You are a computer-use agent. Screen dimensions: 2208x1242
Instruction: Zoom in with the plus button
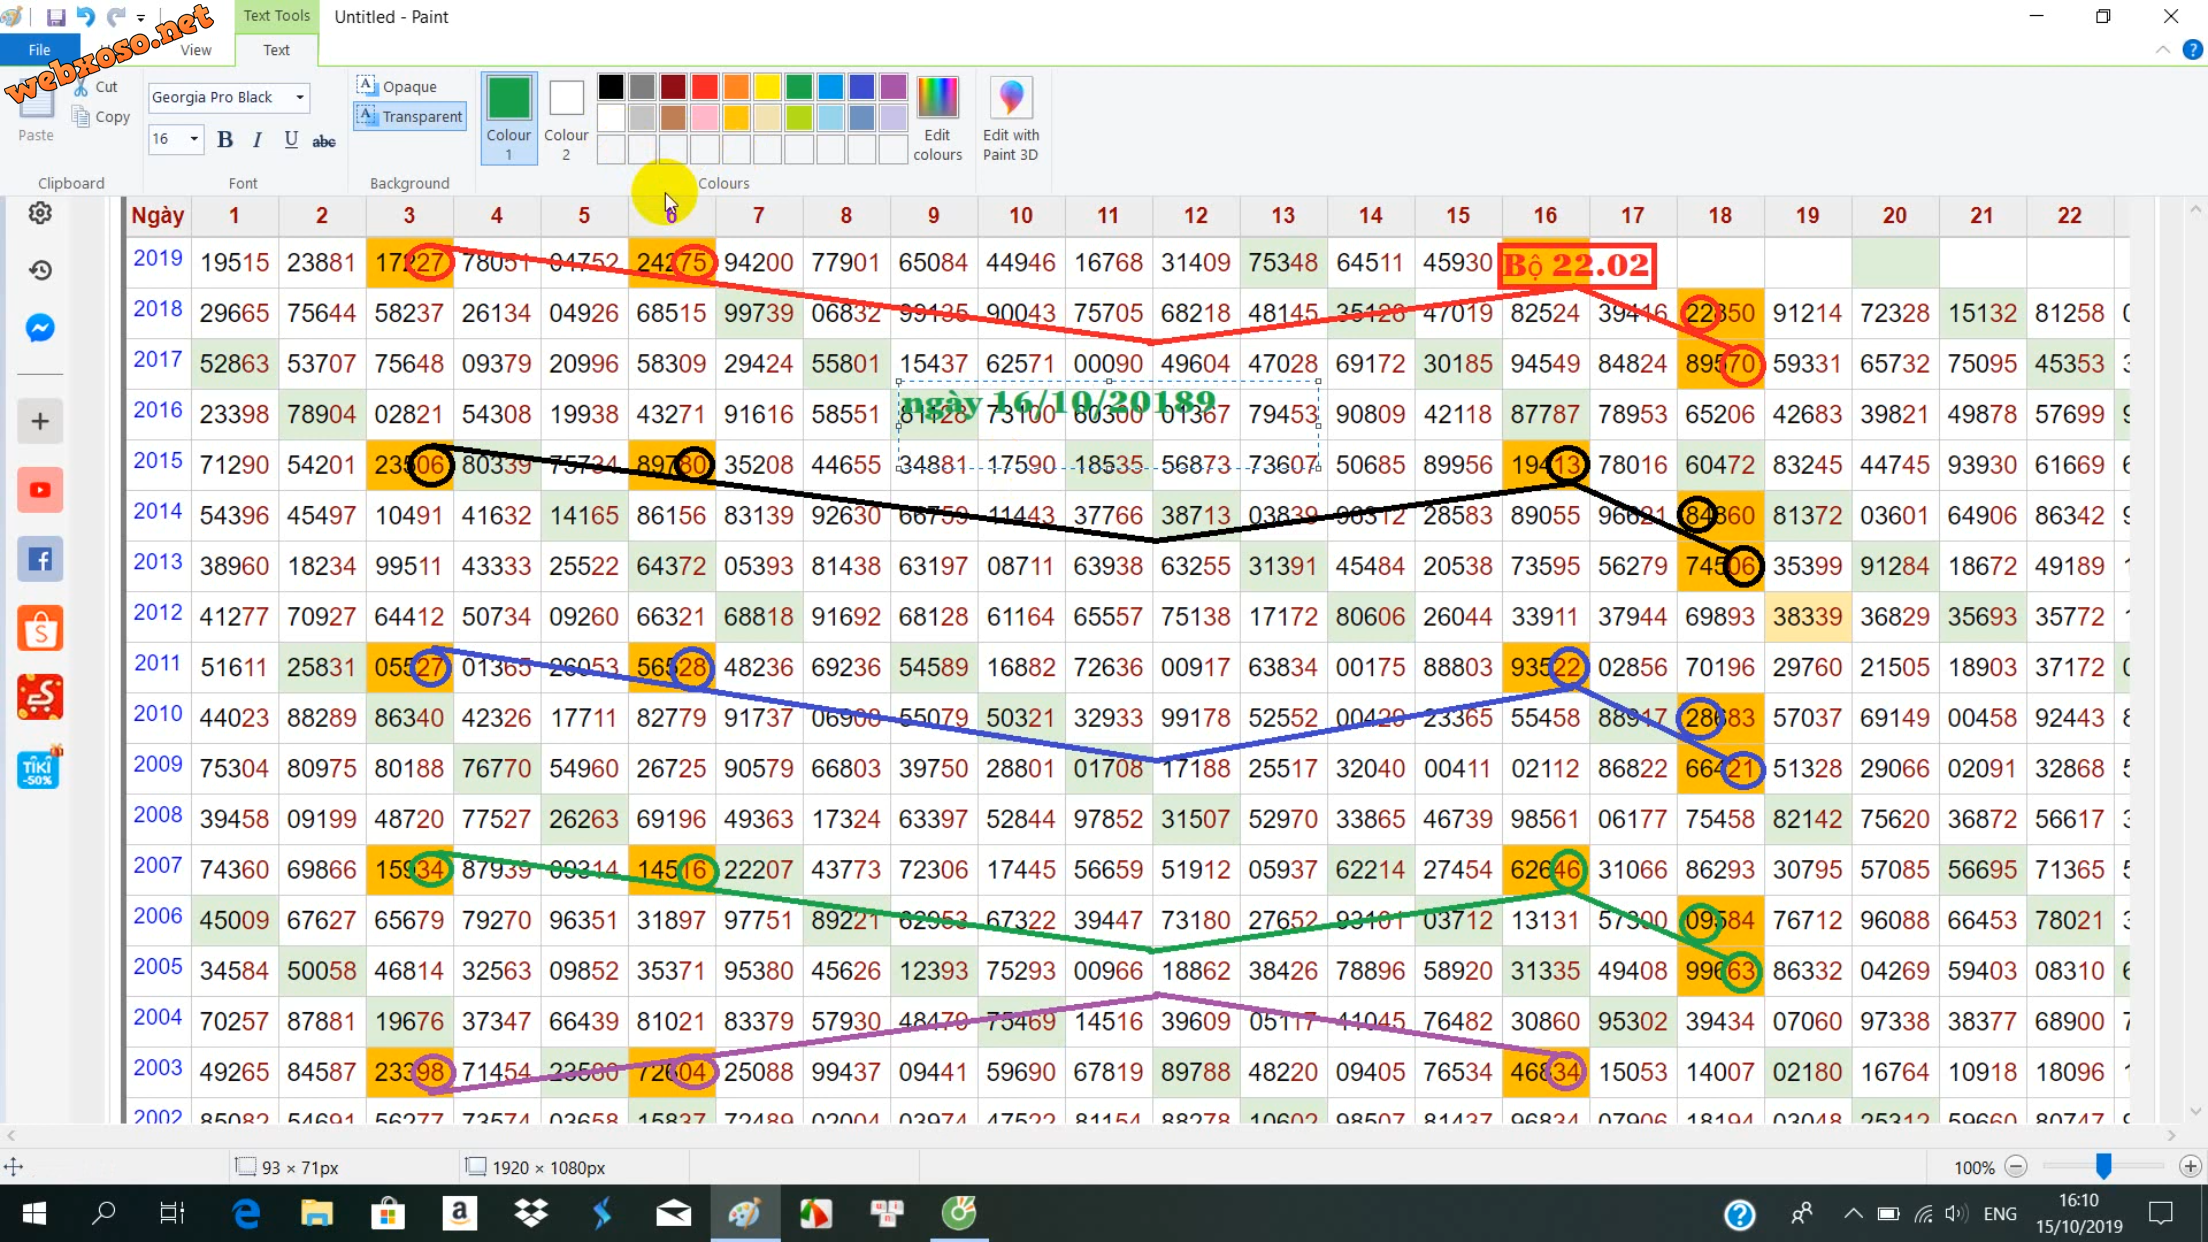pos(2190,1167)
